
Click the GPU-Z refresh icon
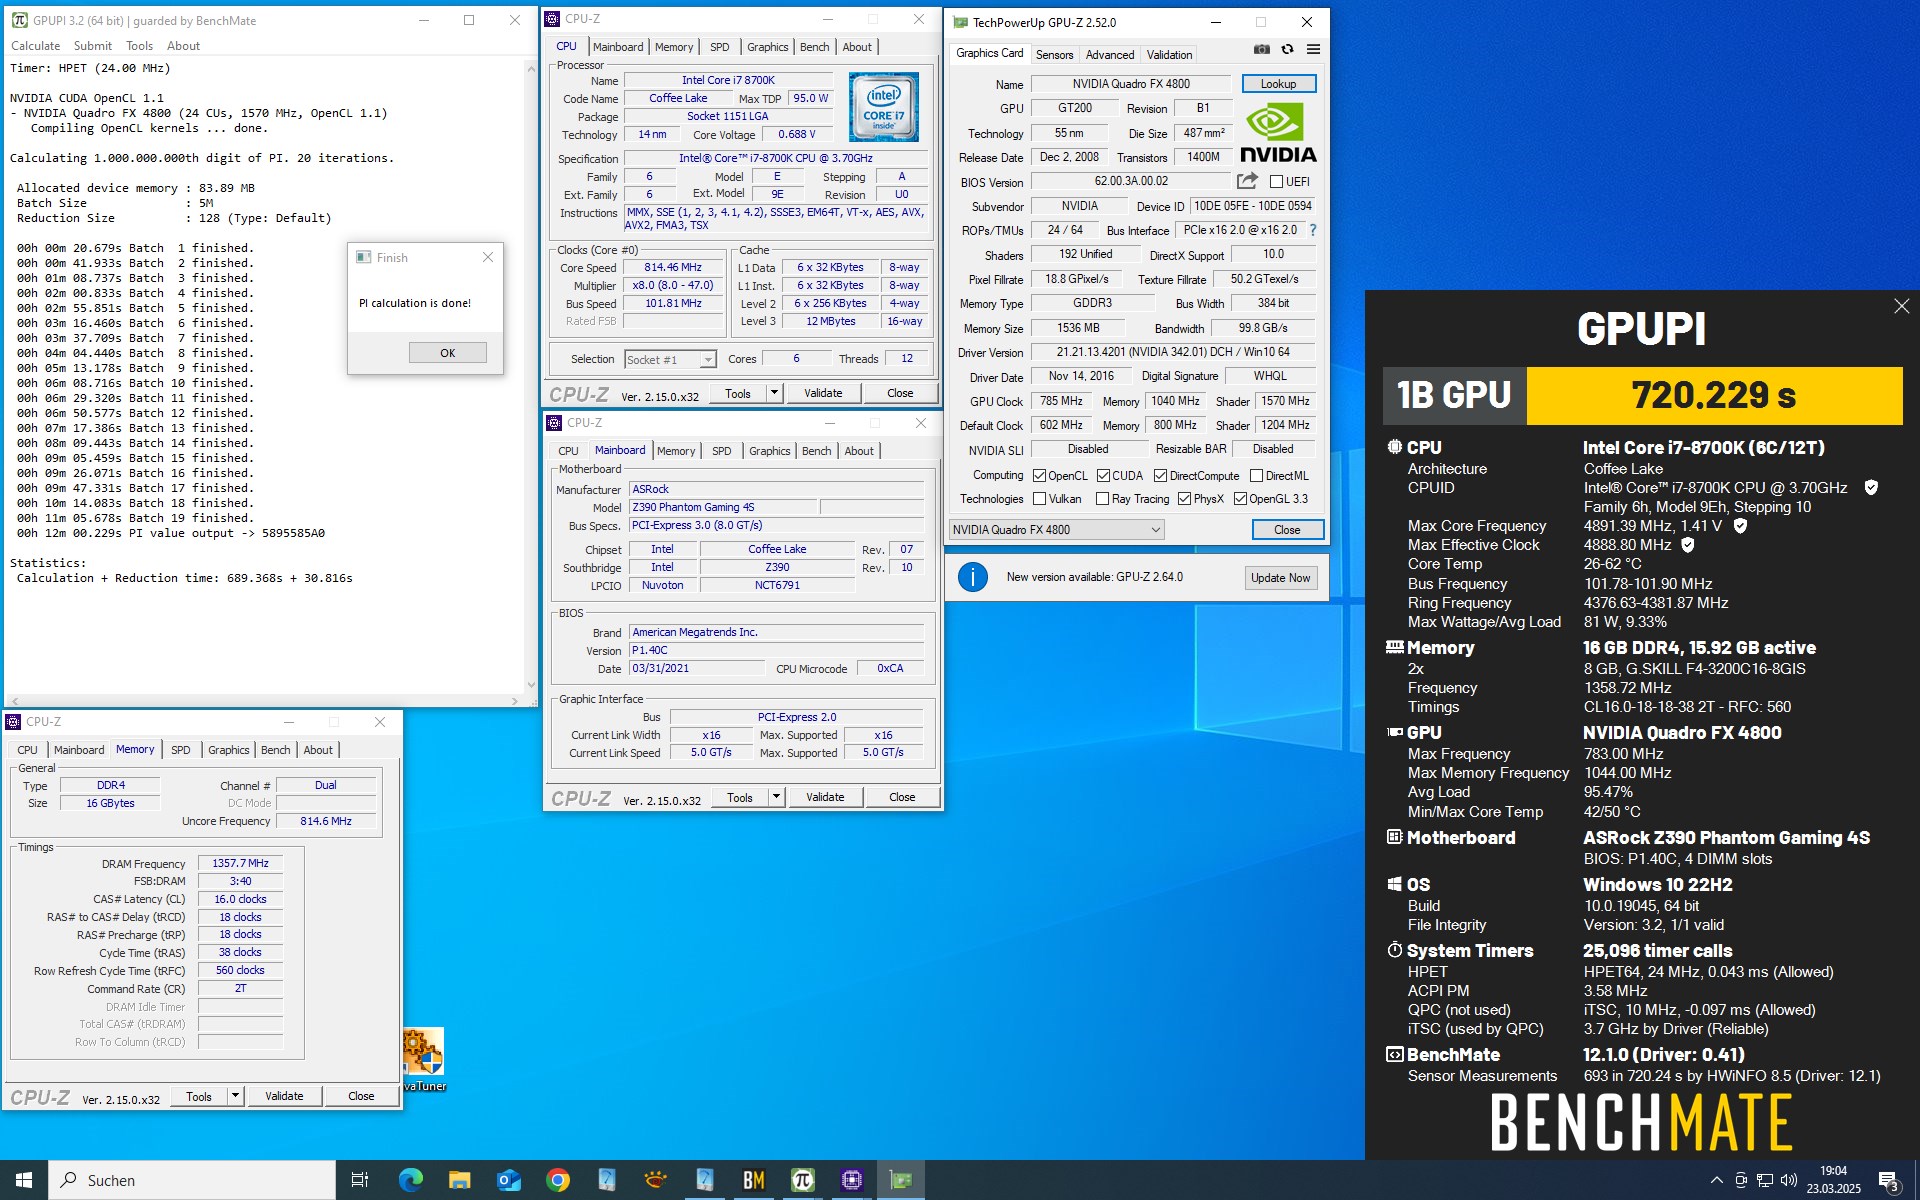1288,49
